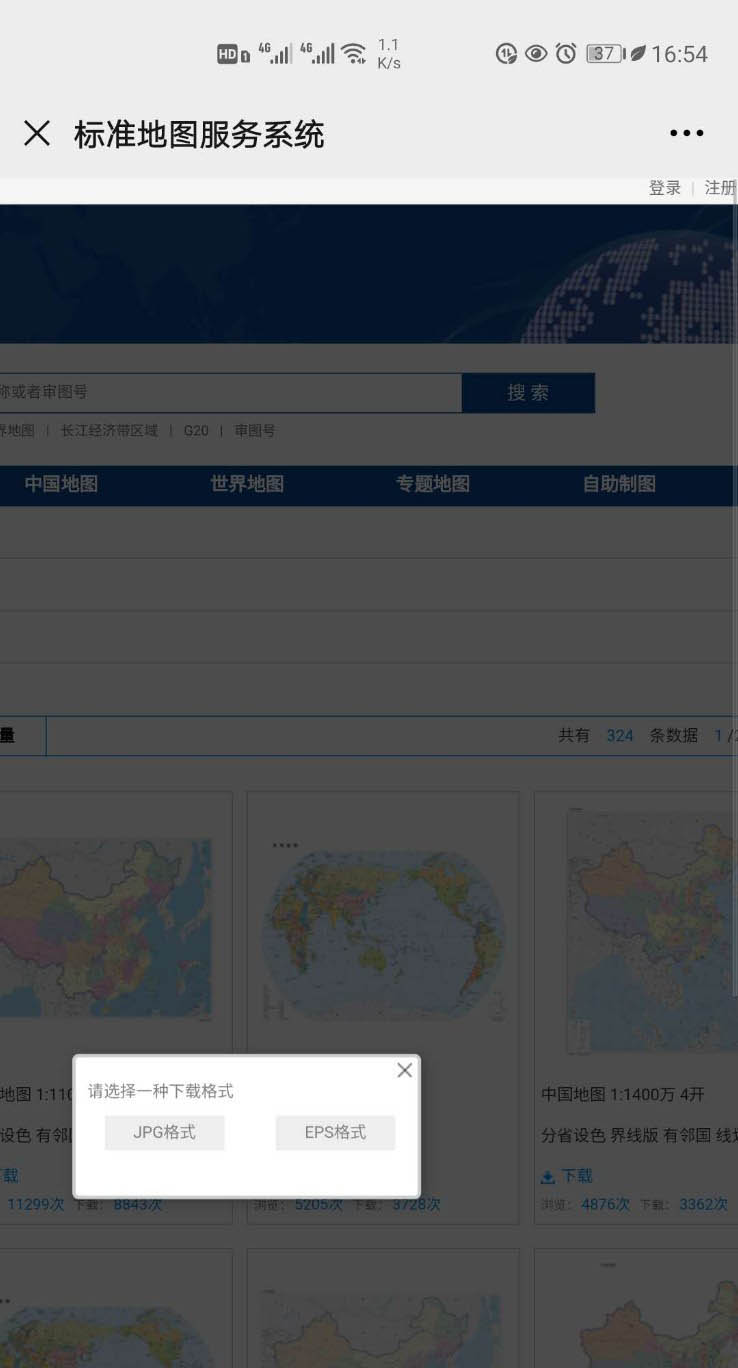Focus the map name search field
The image size is (738, 1368).
230,392
